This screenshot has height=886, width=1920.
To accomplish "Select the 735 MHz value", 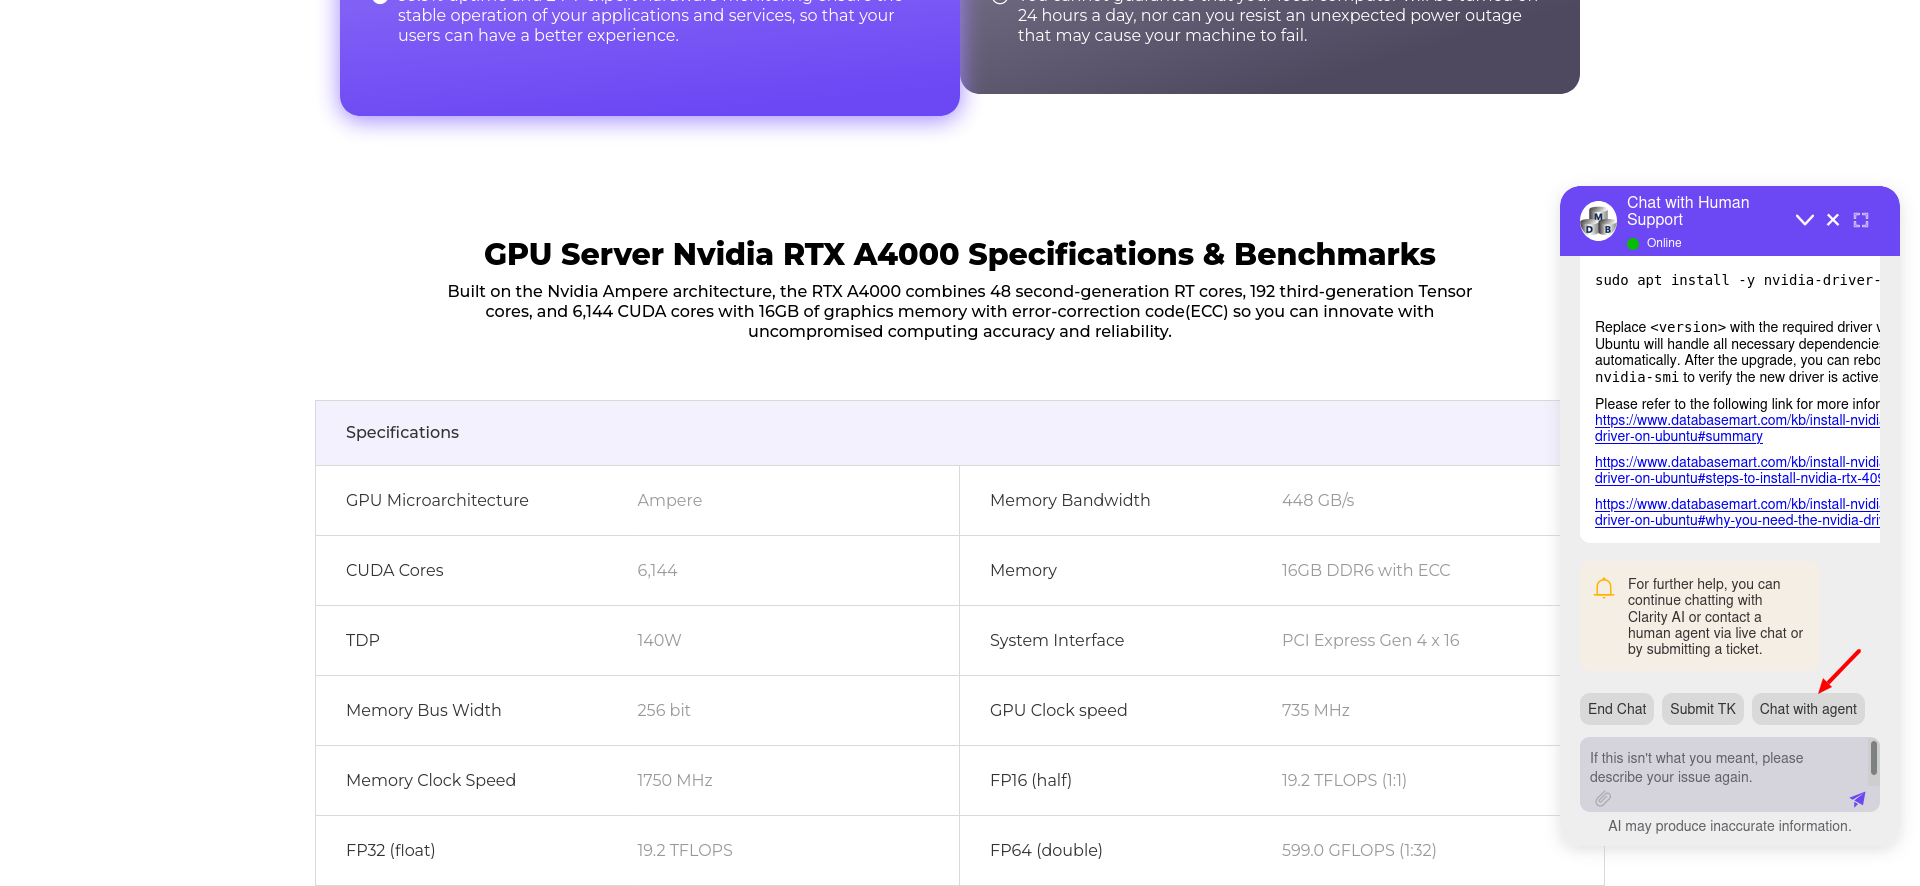I will (1316, 710).
